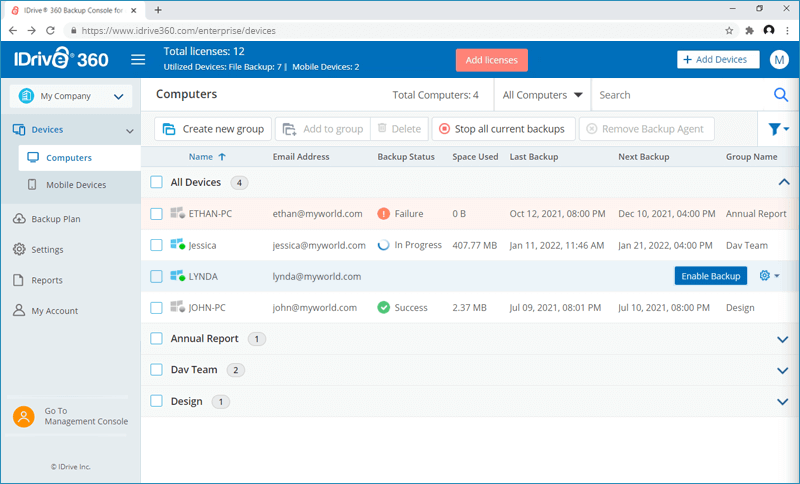The height and width of the screenshot is (484, 800).
Task: Bookmark this page with star icon
Action: pos(729,31)
